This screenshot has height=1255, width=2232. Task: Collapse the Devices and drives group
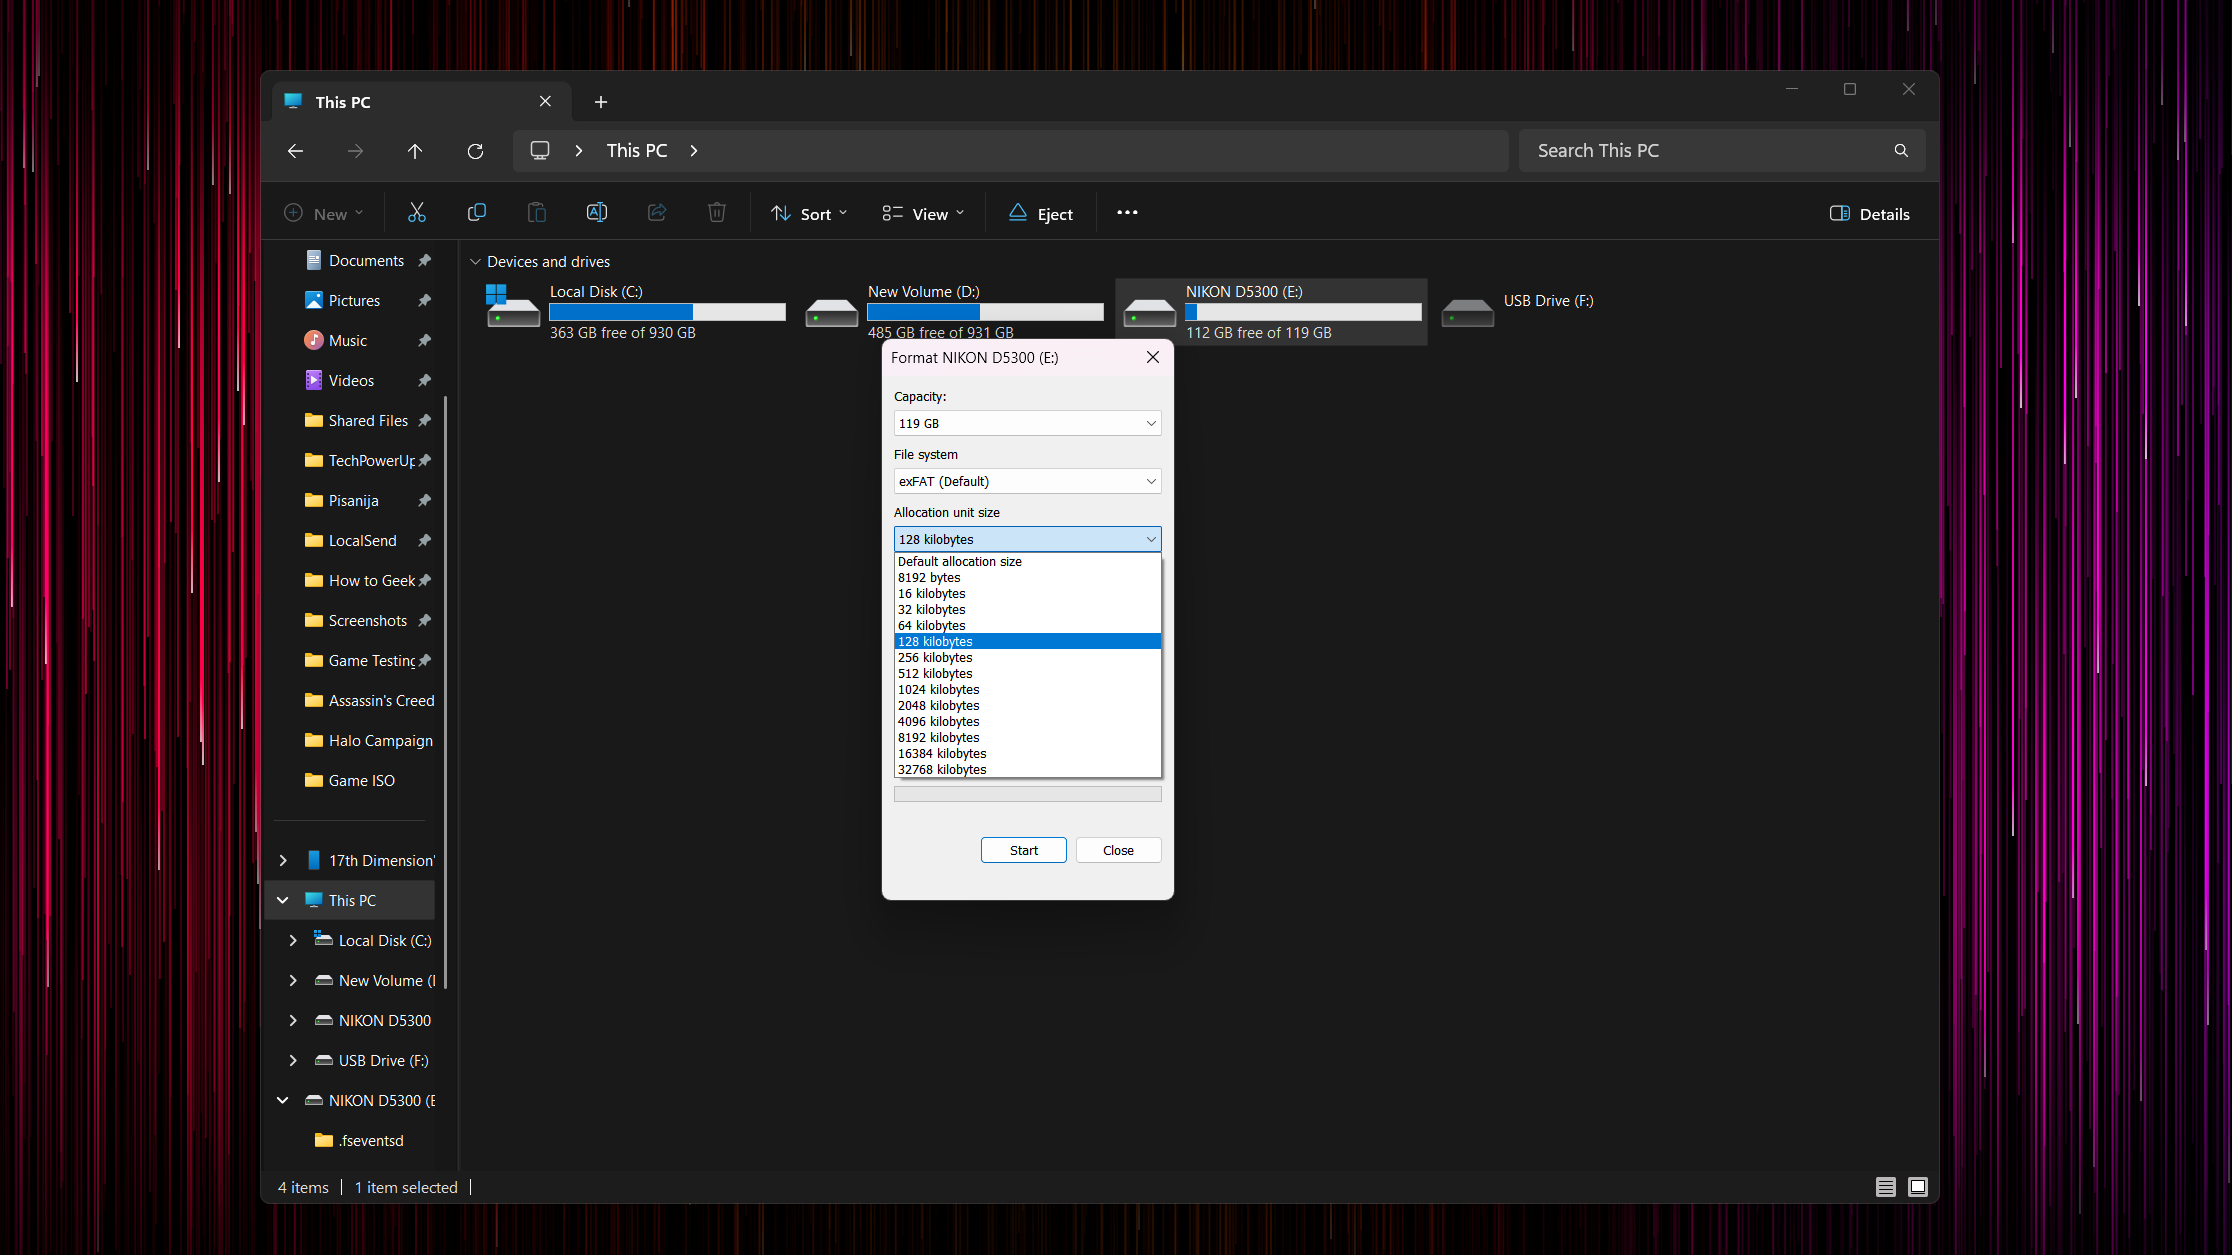click(x=475, y=262)
